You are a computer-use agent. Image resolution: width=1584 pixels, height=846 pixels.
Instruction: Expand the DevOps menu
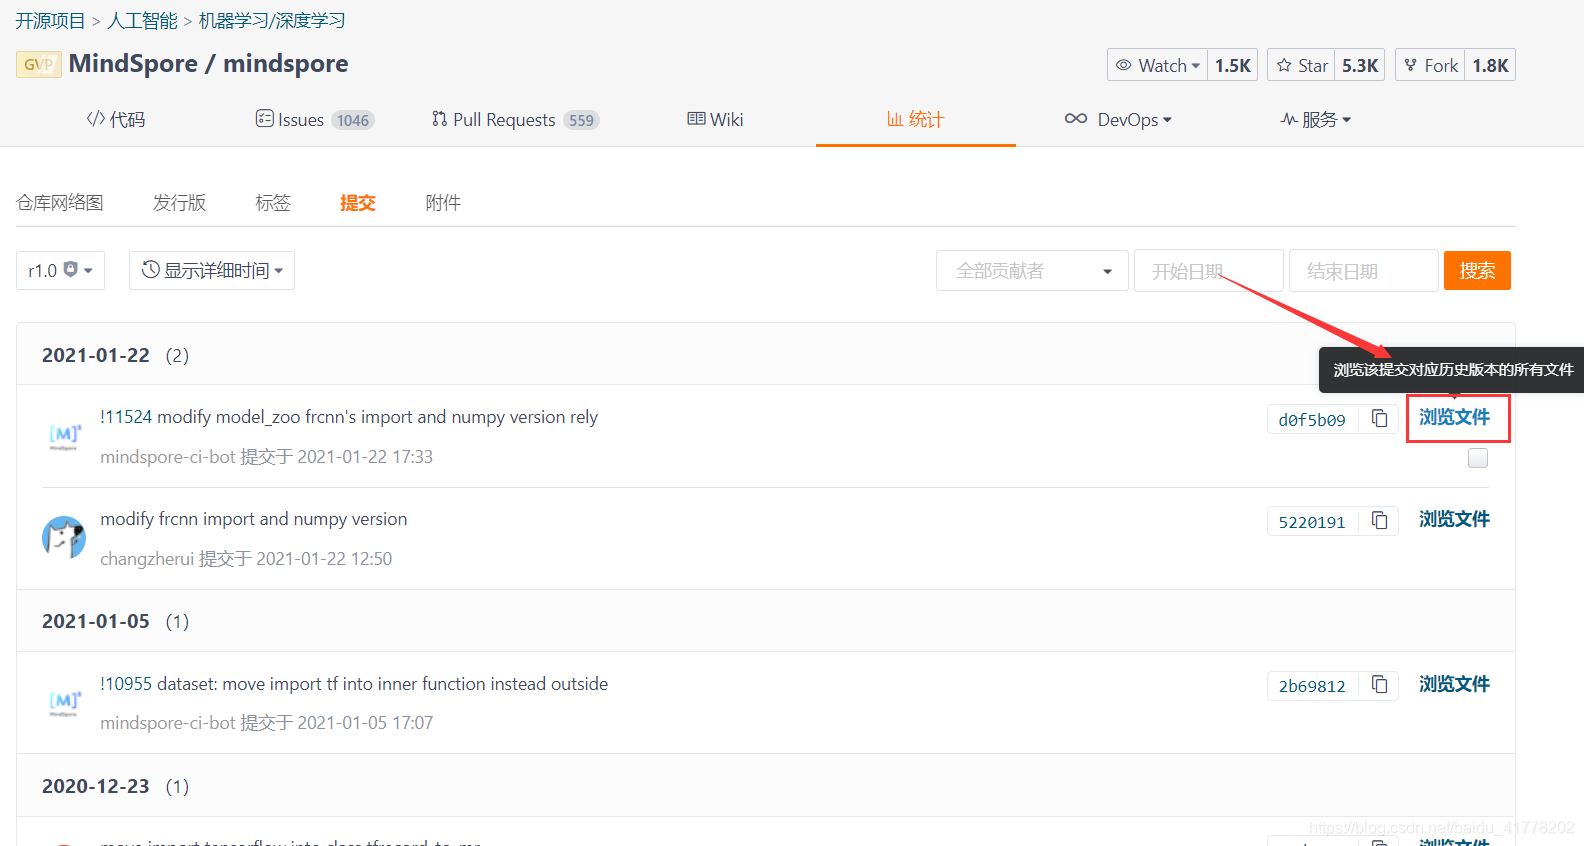[x=1118, y=120]
